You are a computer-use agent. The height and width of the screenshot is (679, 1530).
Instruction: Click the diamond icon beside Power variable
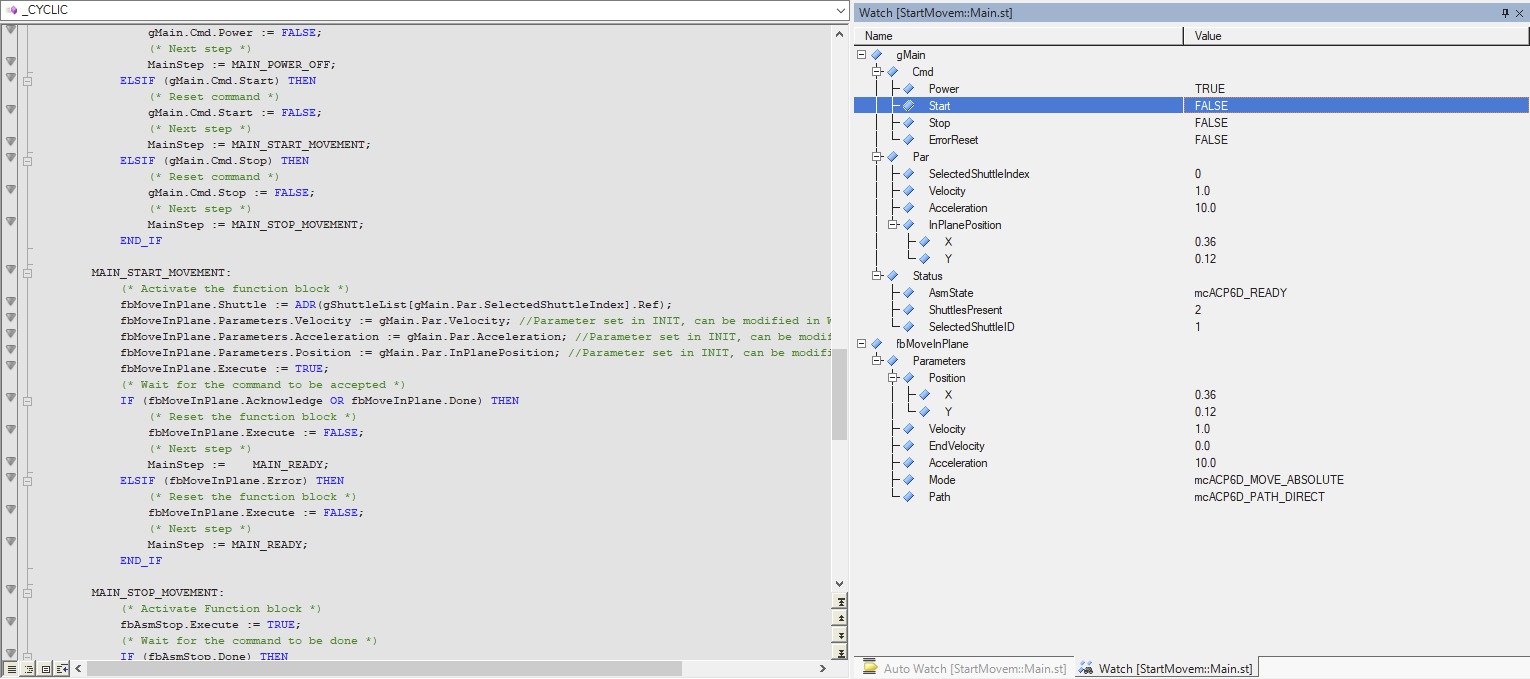tap(908, 89)
